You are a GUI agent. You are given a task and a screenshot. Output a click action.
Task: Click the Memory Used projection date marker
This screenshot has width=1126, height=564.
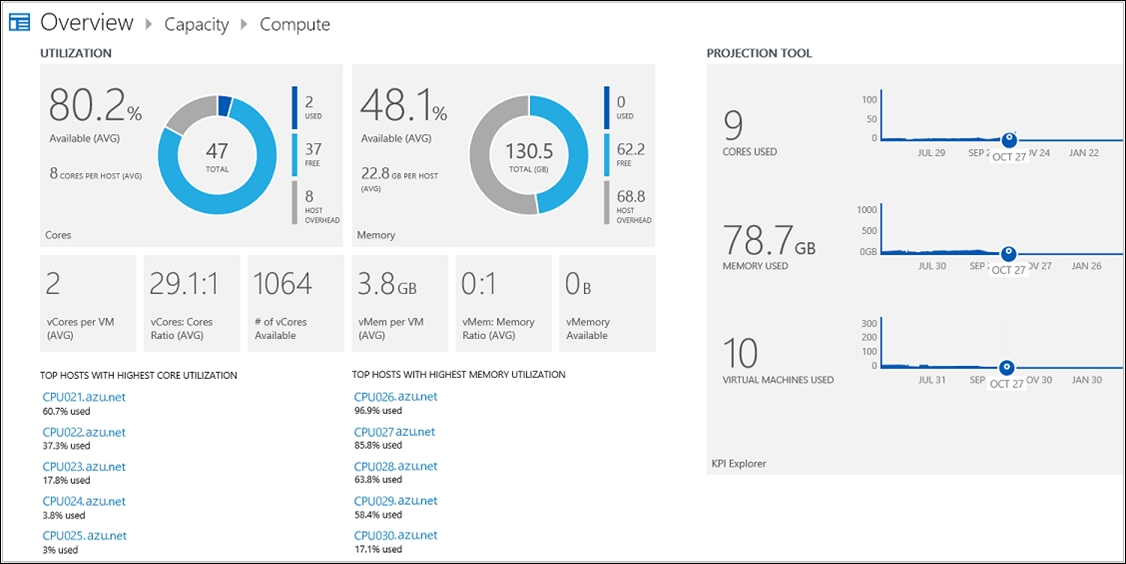[x=1009, y=253]
